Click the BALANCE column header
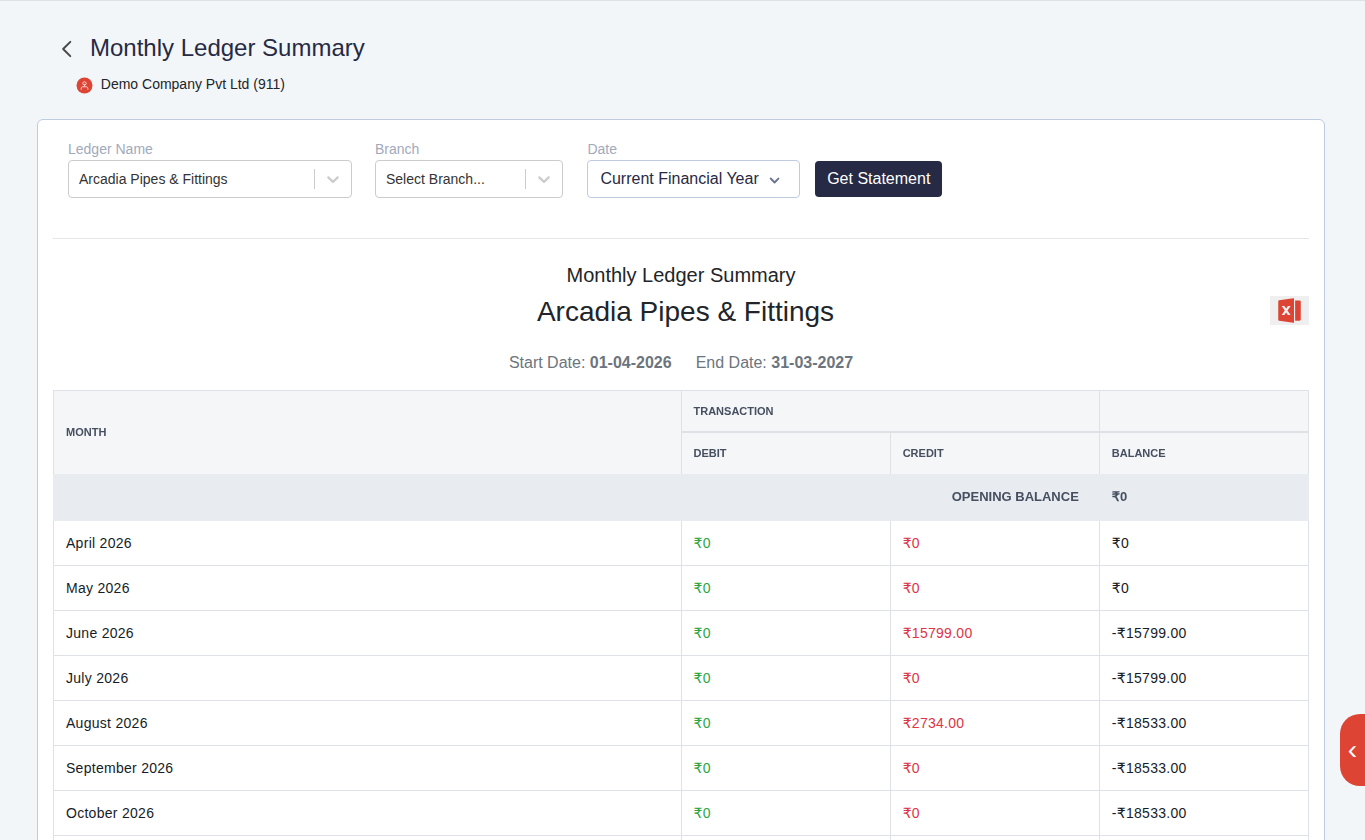 point(1203,453)
